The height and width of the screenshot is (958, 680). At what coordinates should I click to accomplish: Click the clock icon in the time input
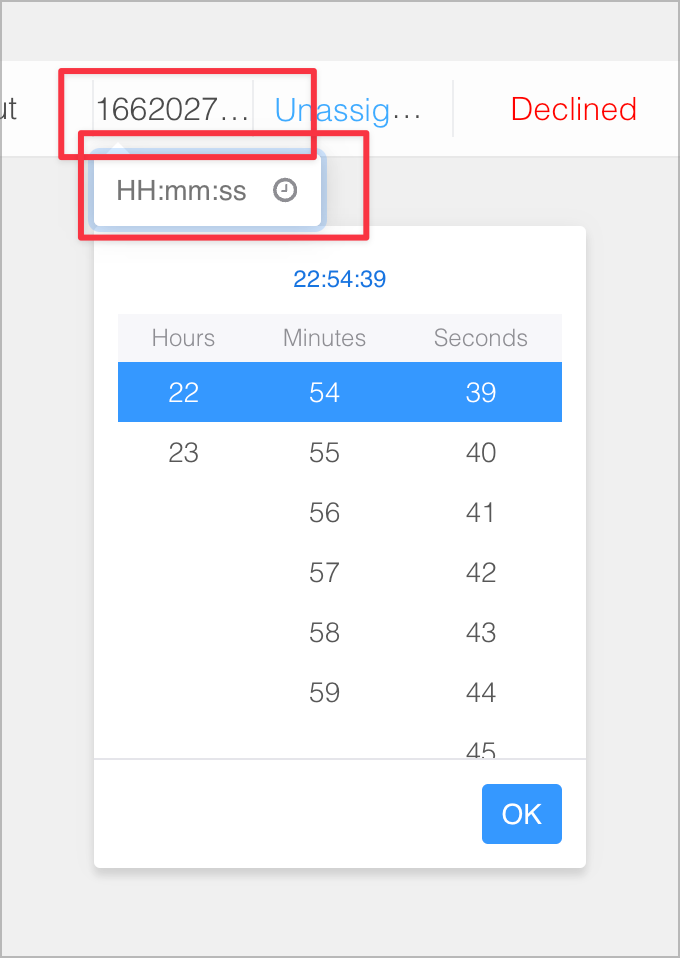click(x=284, y=190)
